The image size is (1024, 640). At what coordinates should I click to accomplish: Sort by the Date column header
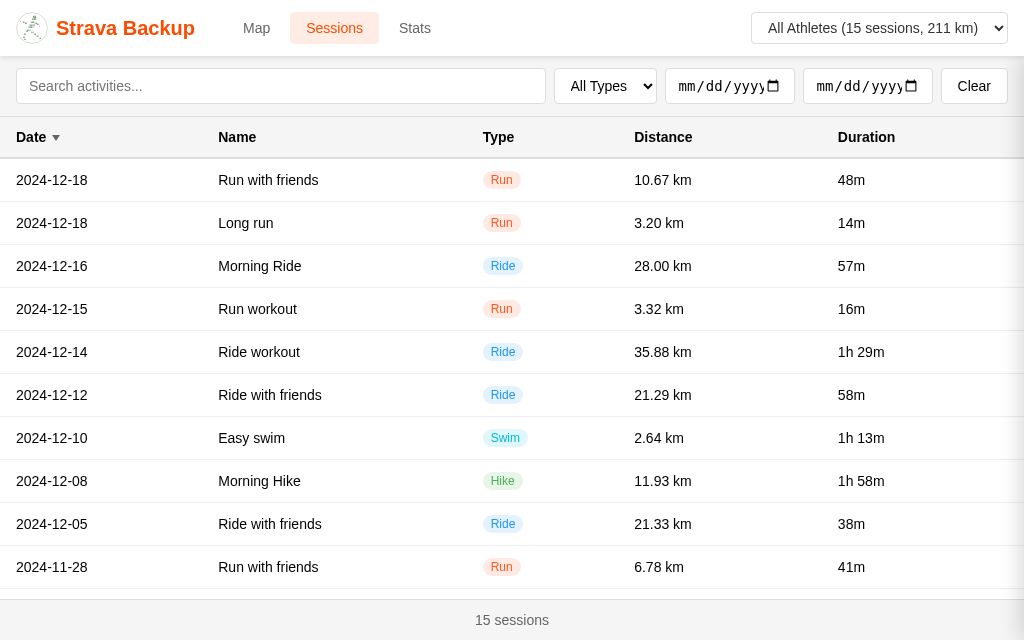tap(31, 137)
